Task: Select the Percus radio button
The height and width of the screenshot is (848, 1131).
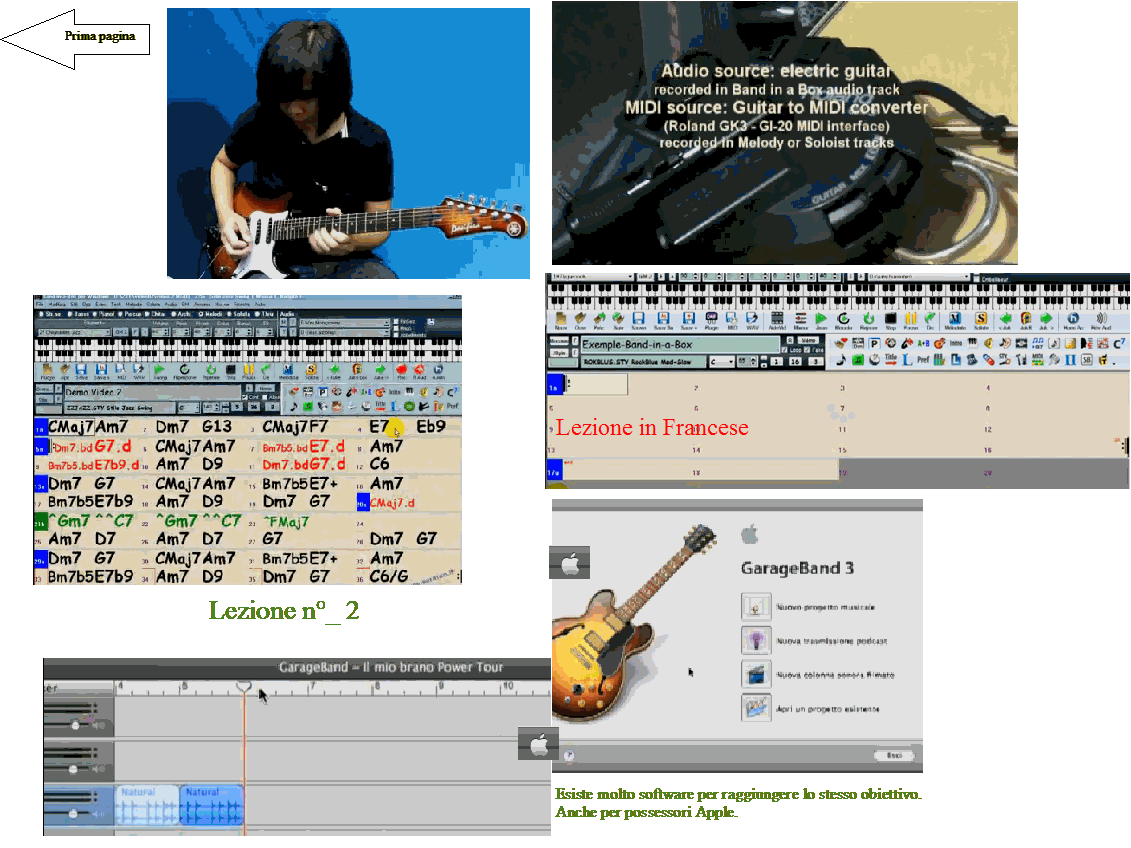Action: [x=120, y=314]
